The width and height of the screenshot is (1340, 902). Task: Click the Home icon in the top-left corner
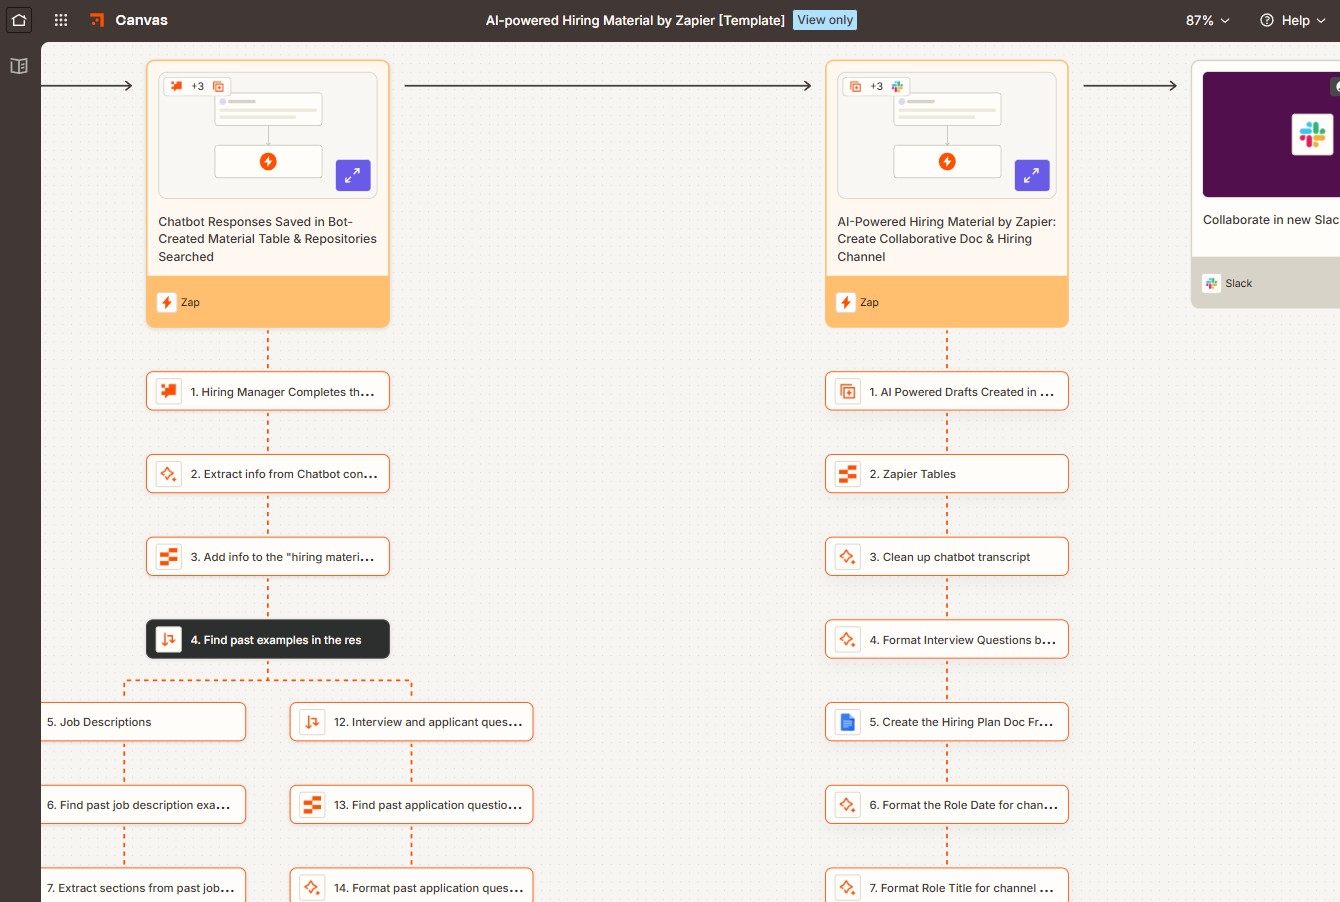tap(18, 20)
